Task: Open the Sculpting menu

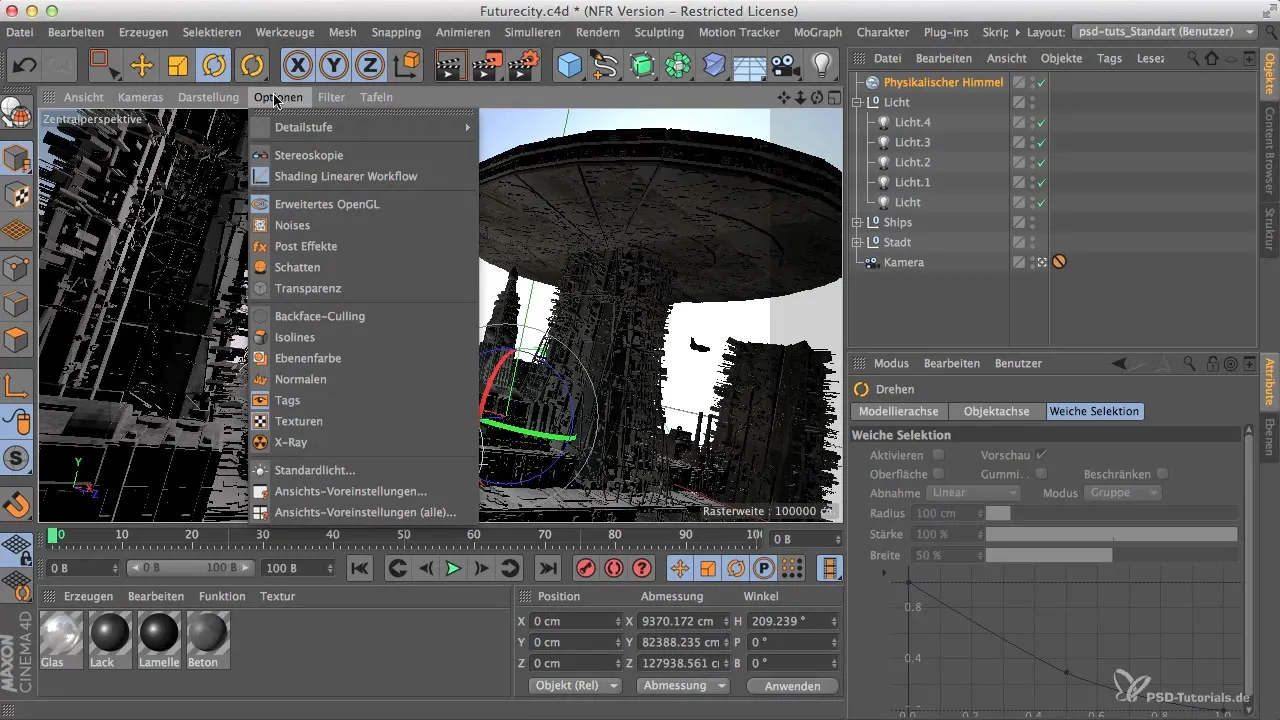Action: [659, 32]
